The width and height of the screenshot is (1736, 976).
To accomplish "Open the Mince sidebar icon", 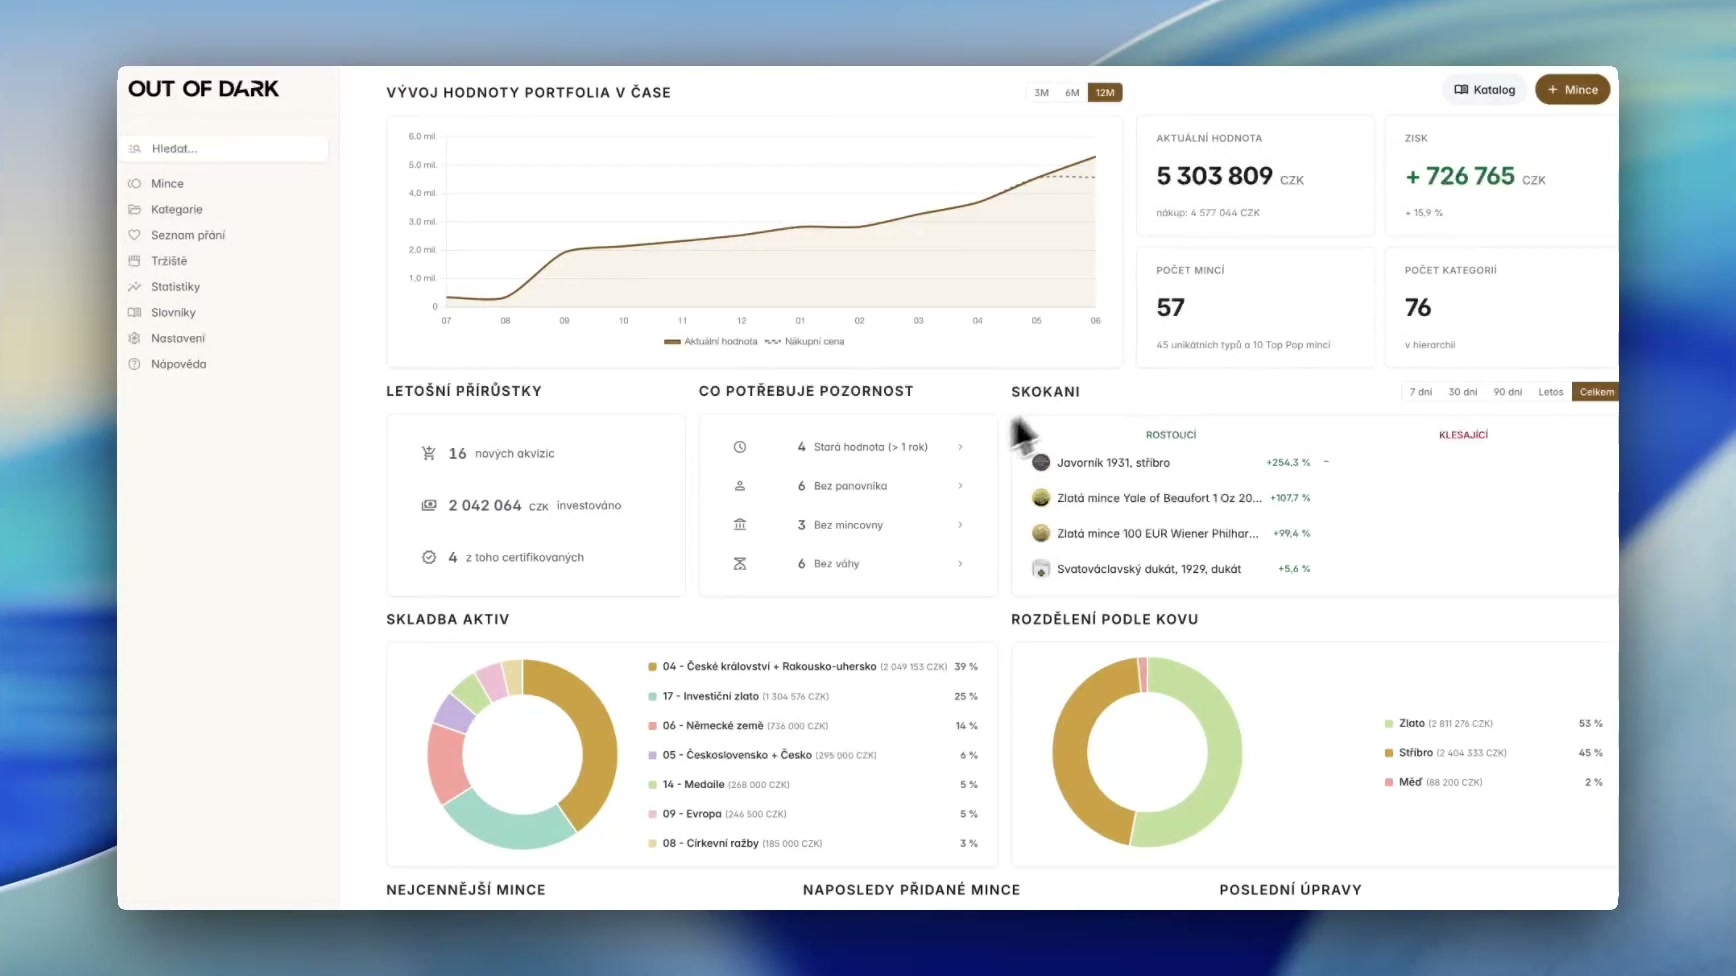I will [134, 184].
